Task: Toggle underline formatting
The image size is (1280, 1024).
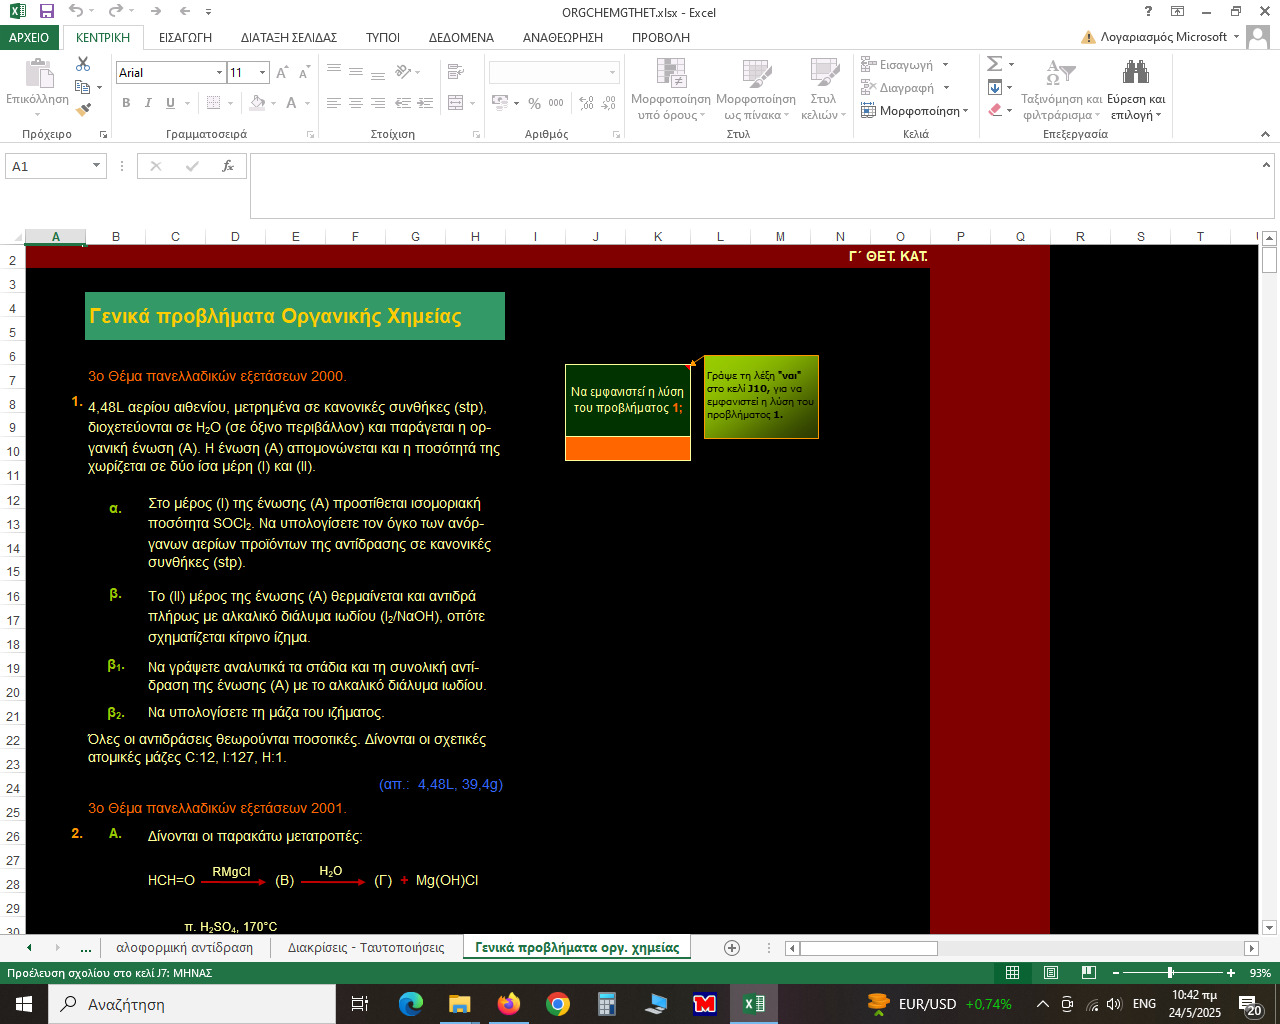Action: [170, 103]
